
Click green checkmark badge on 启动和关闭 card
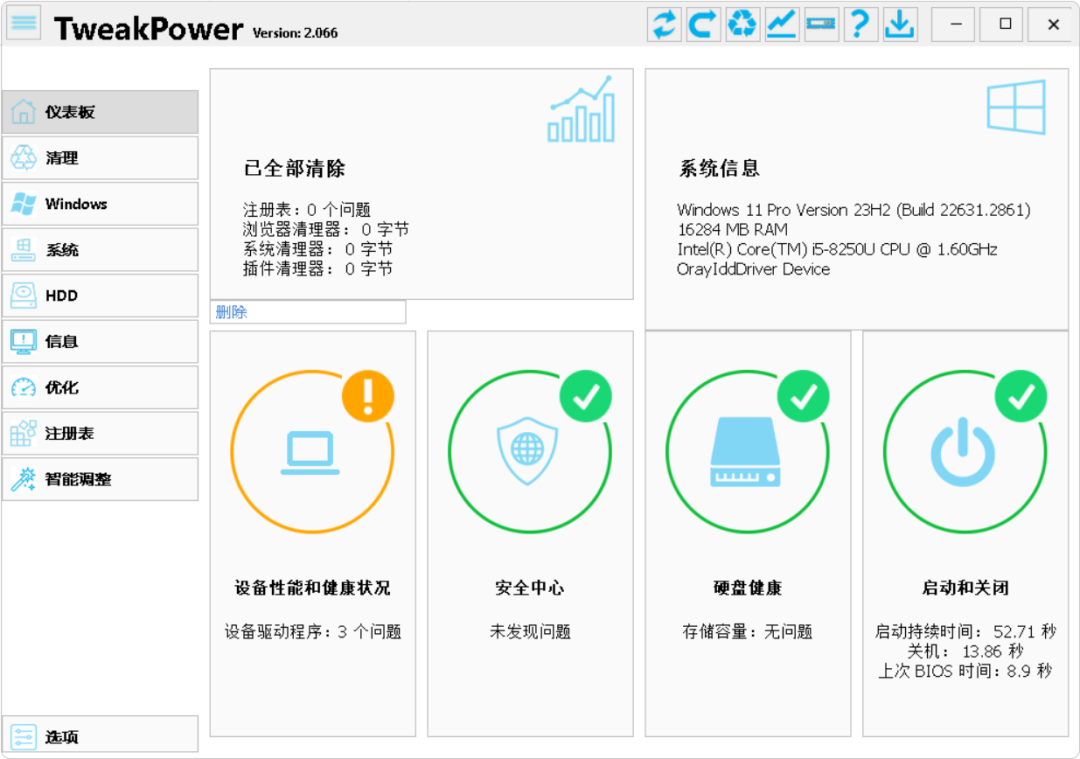click(x=1021, y=396)
